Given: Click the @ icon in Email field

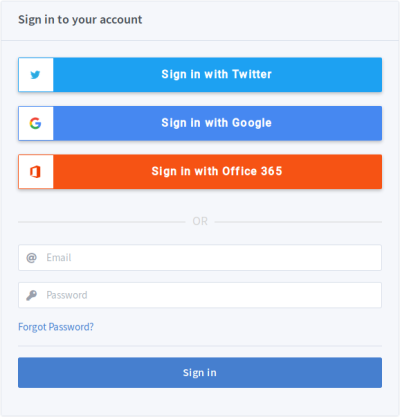Looking at the screenshot, I should 31,258.
